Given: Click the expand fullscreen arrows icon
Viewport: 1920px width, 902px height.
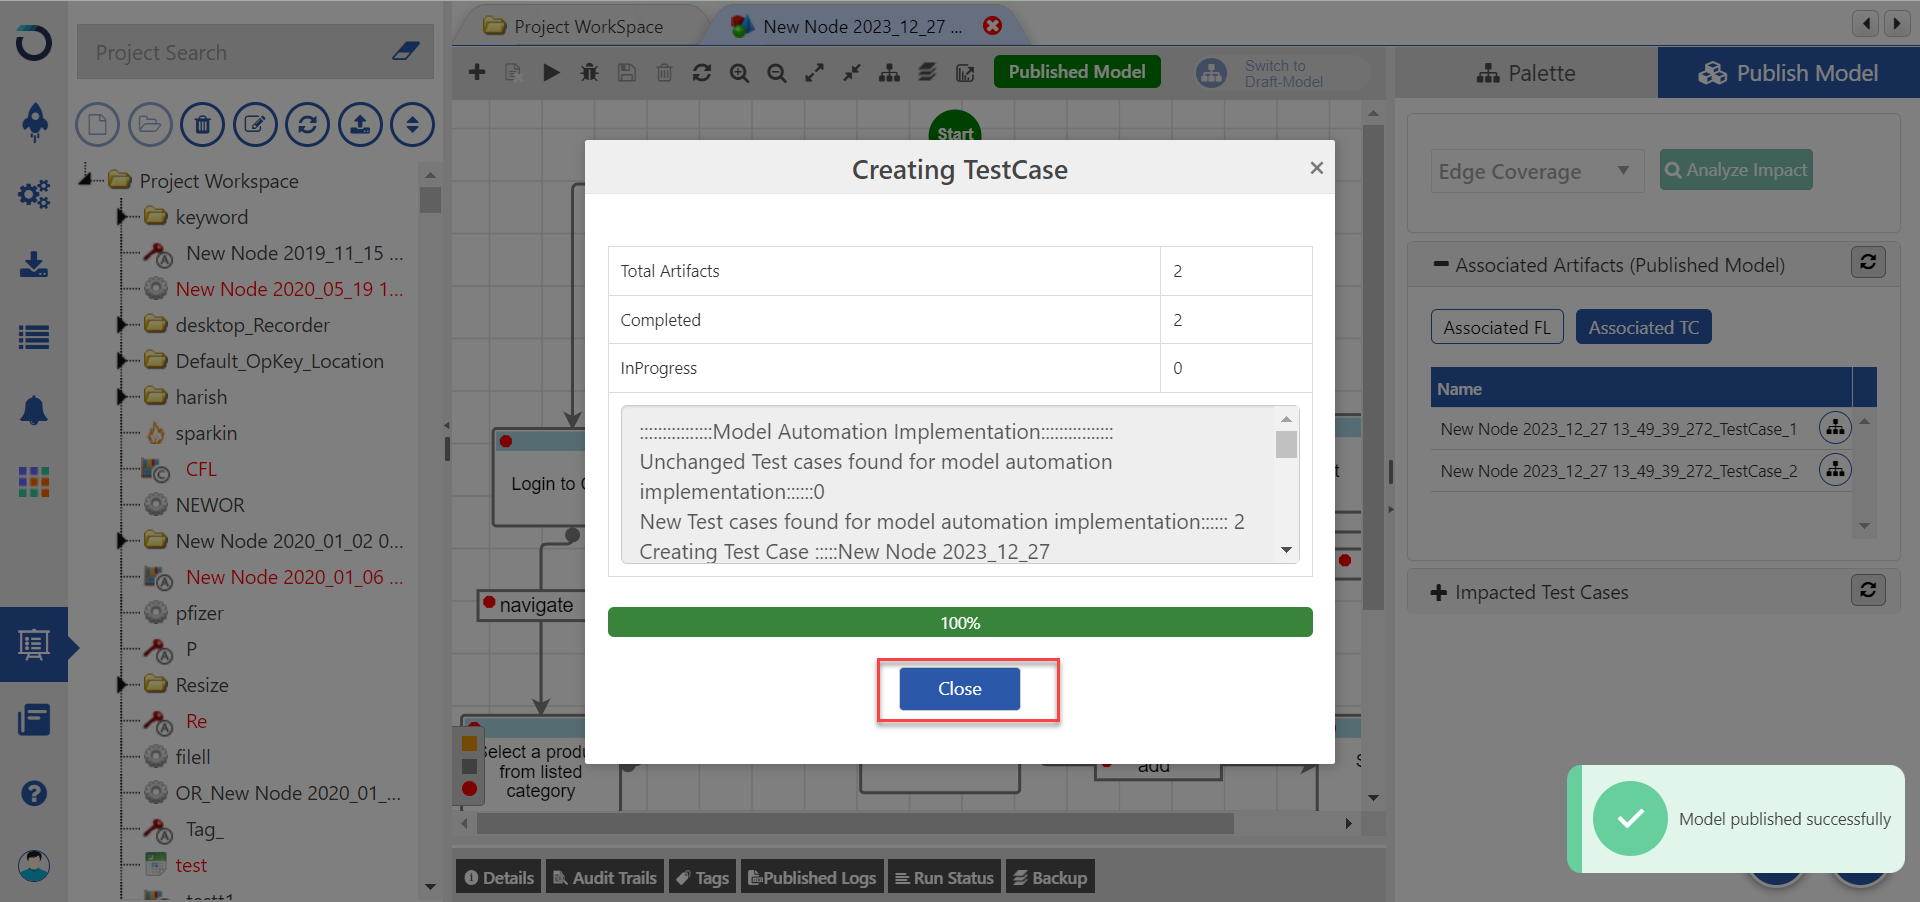Looking at the screenshot, I should click(x=815, y=72).
